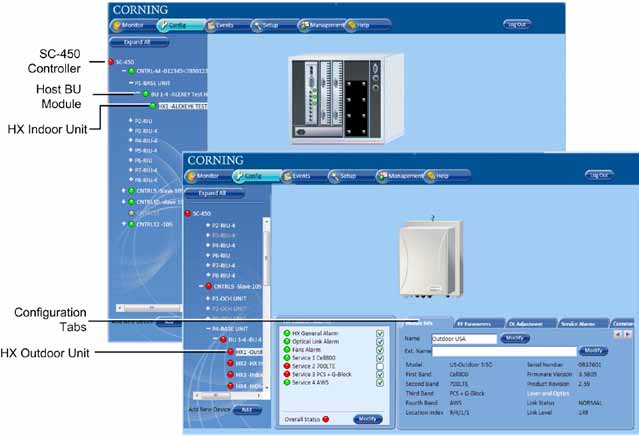Collapse CNTRL5 Slave 105 in front window
The image size is (639, 436).
click(x=201, y=286)
